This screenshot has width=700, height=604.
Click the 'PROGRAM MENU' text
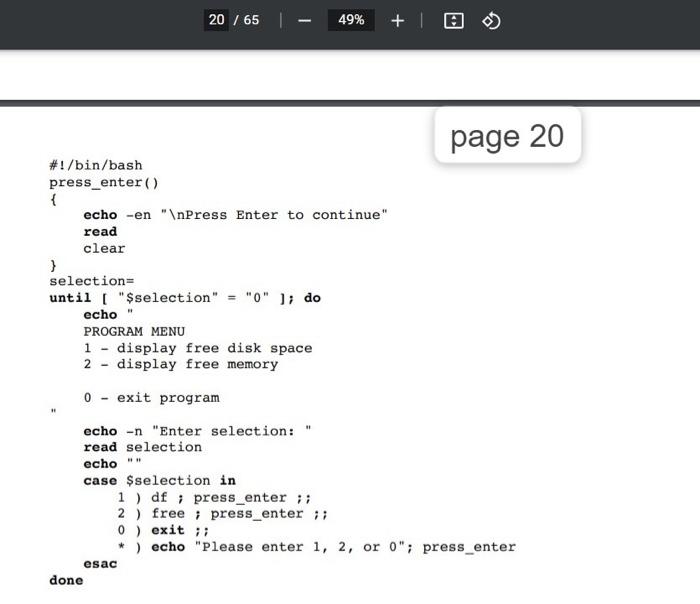(x=134, y=331)
